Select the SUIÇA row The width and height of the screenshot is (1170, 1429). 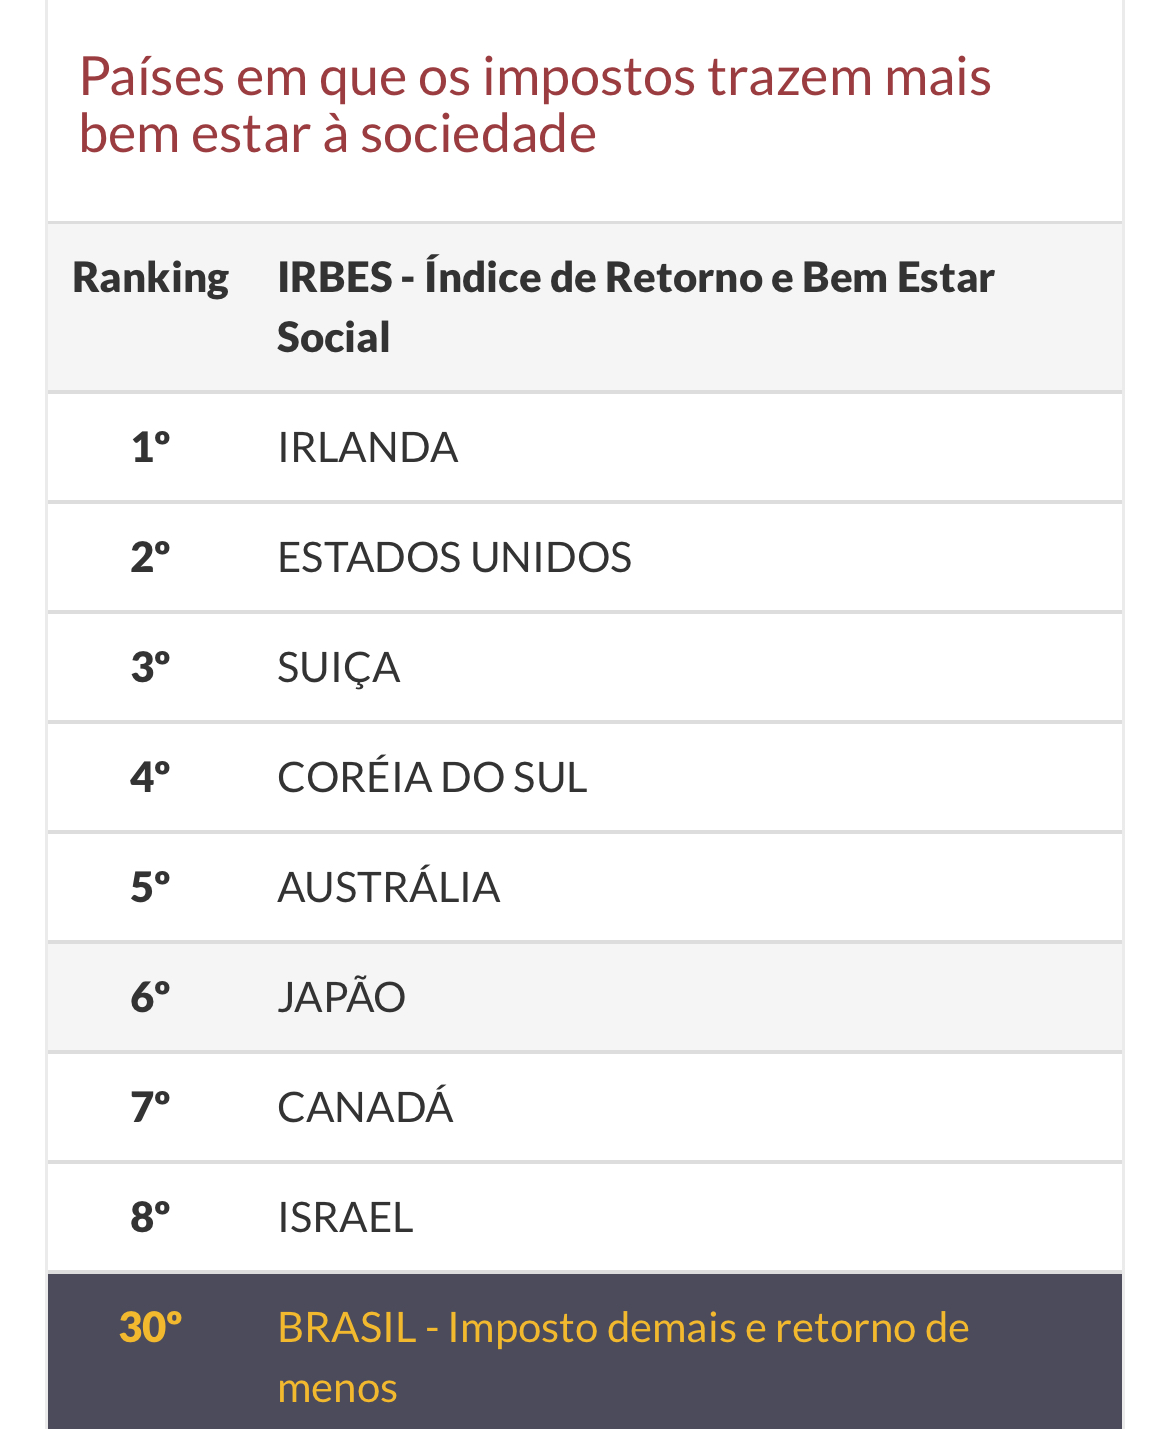tap(585, 667)
